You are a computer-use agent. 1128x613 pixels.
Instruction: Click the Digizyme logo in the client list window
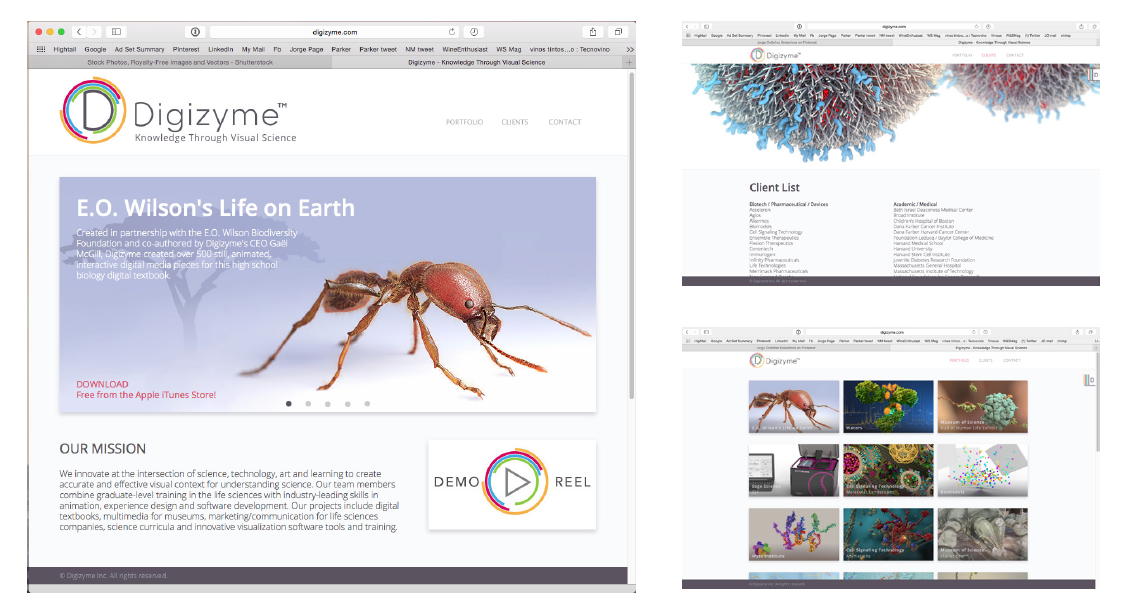click(x=775, y=55)
